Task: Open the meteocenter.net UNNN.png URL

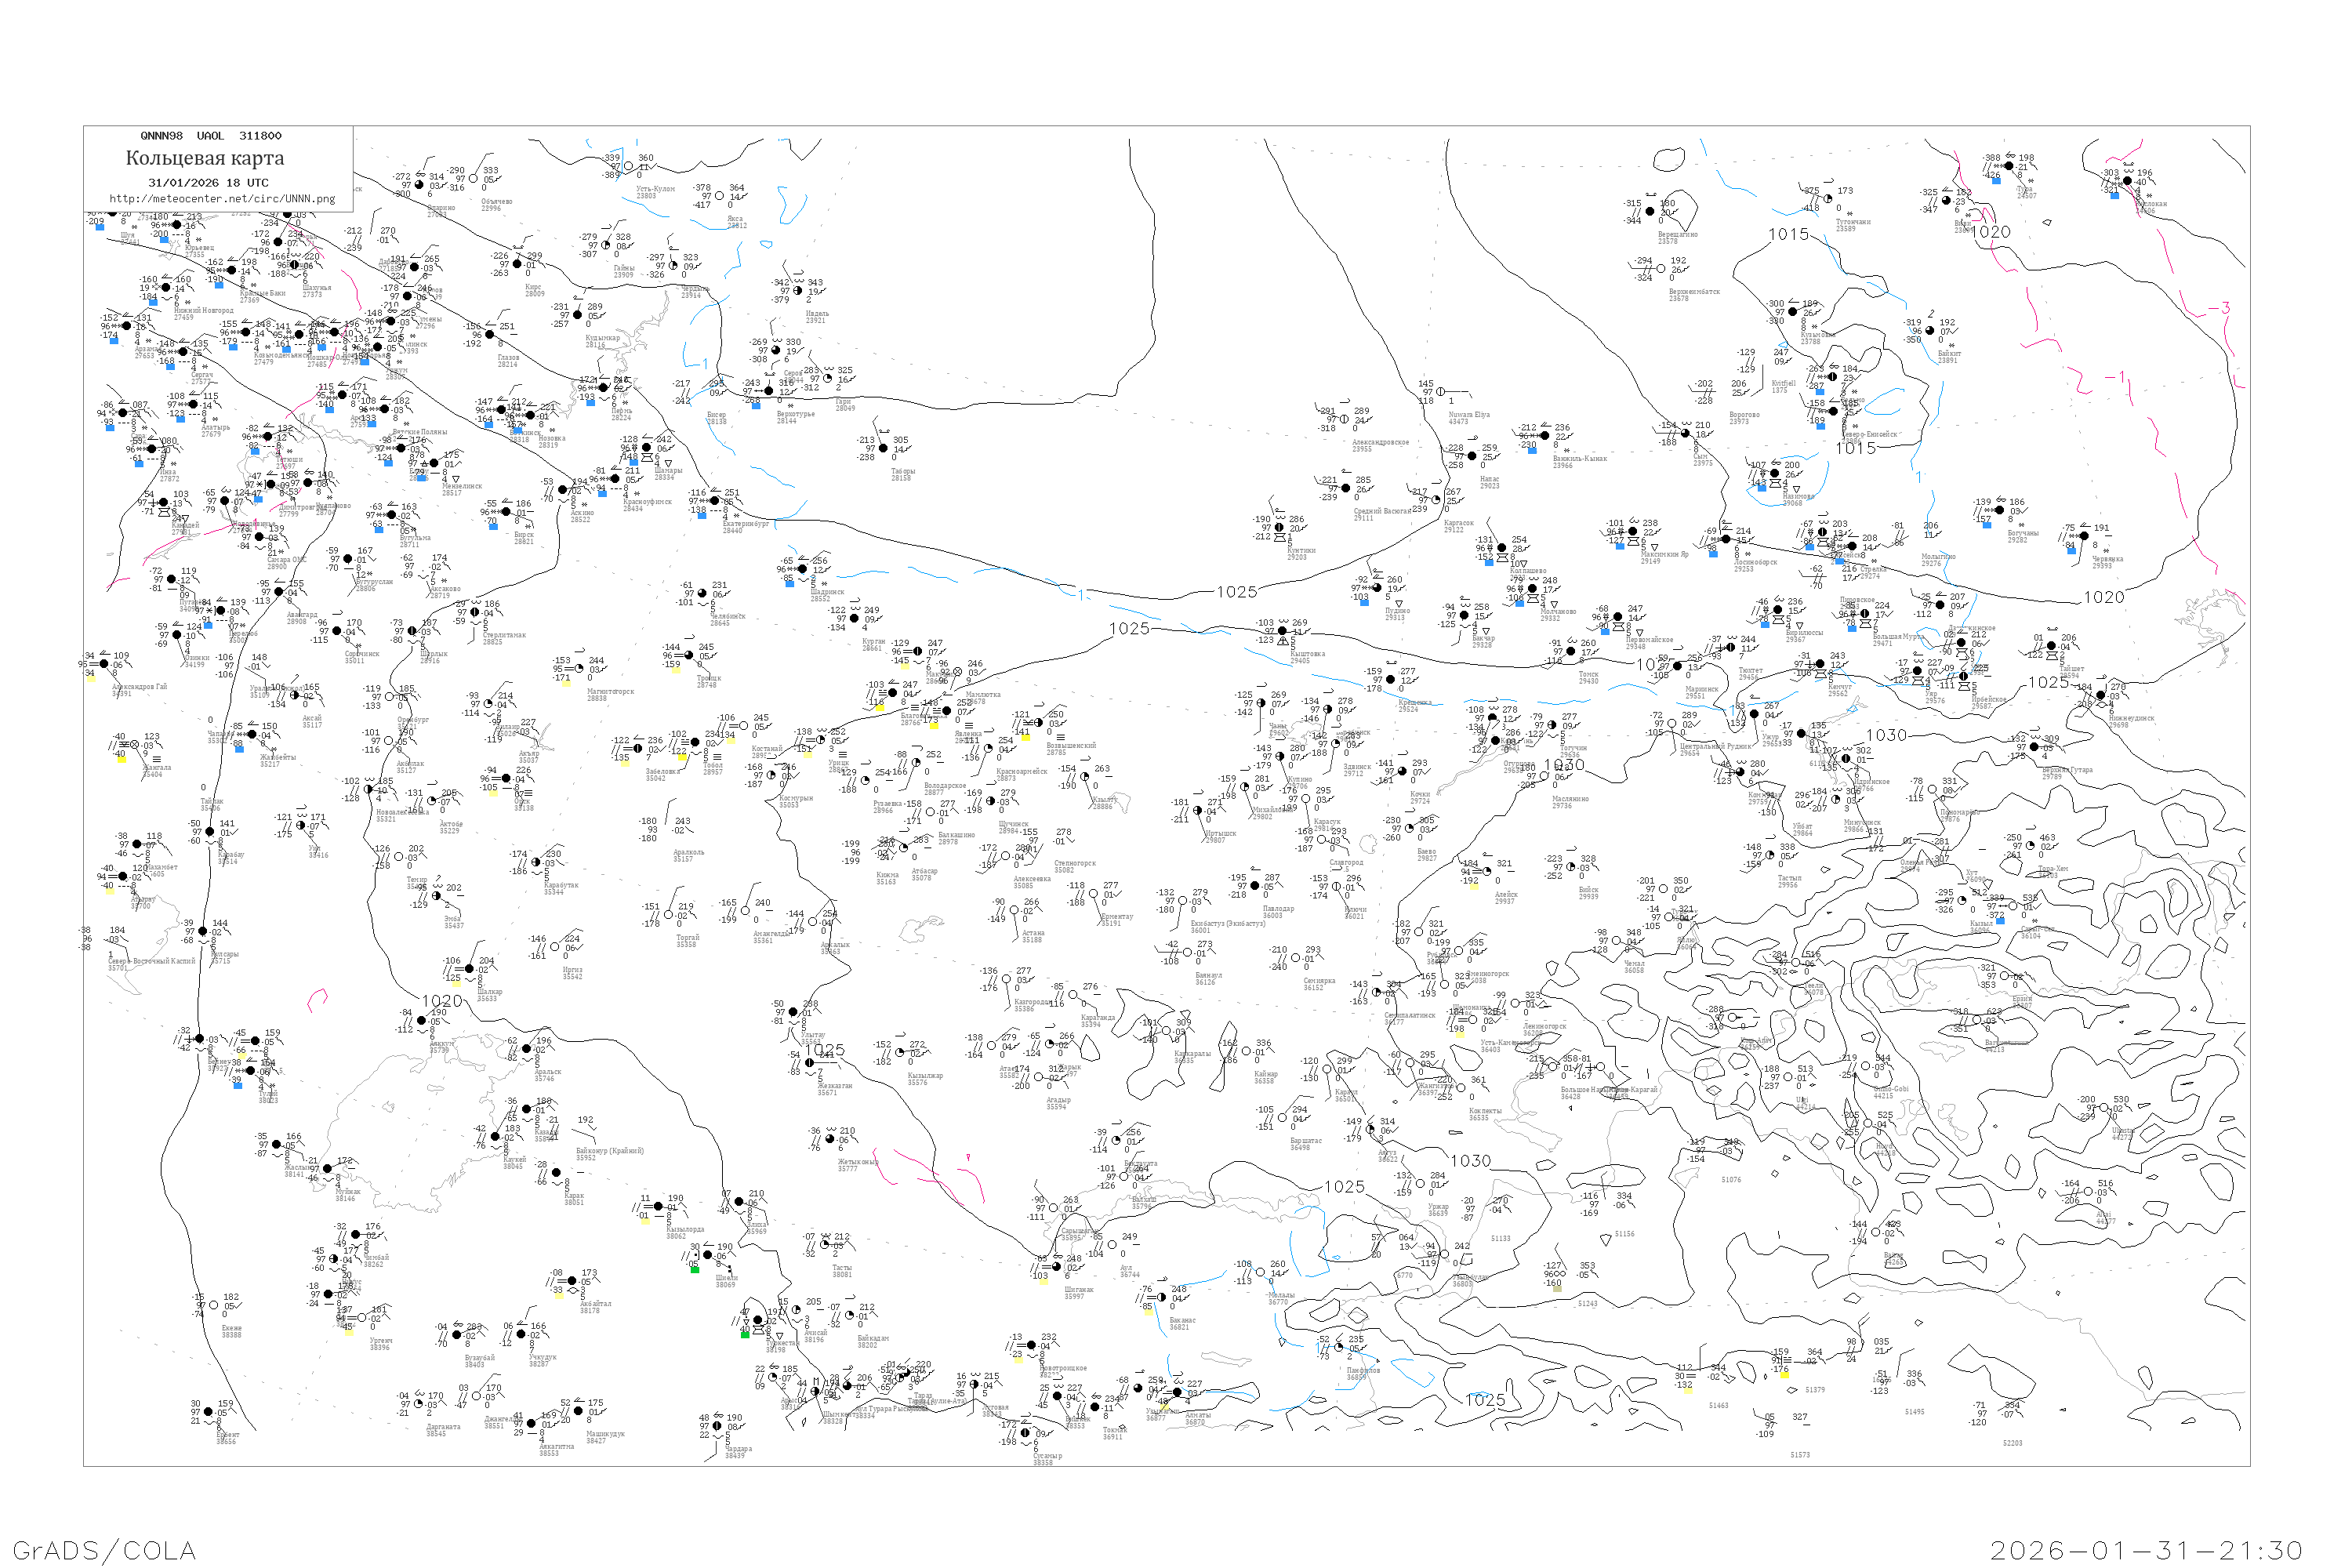Action: (222, 199)
